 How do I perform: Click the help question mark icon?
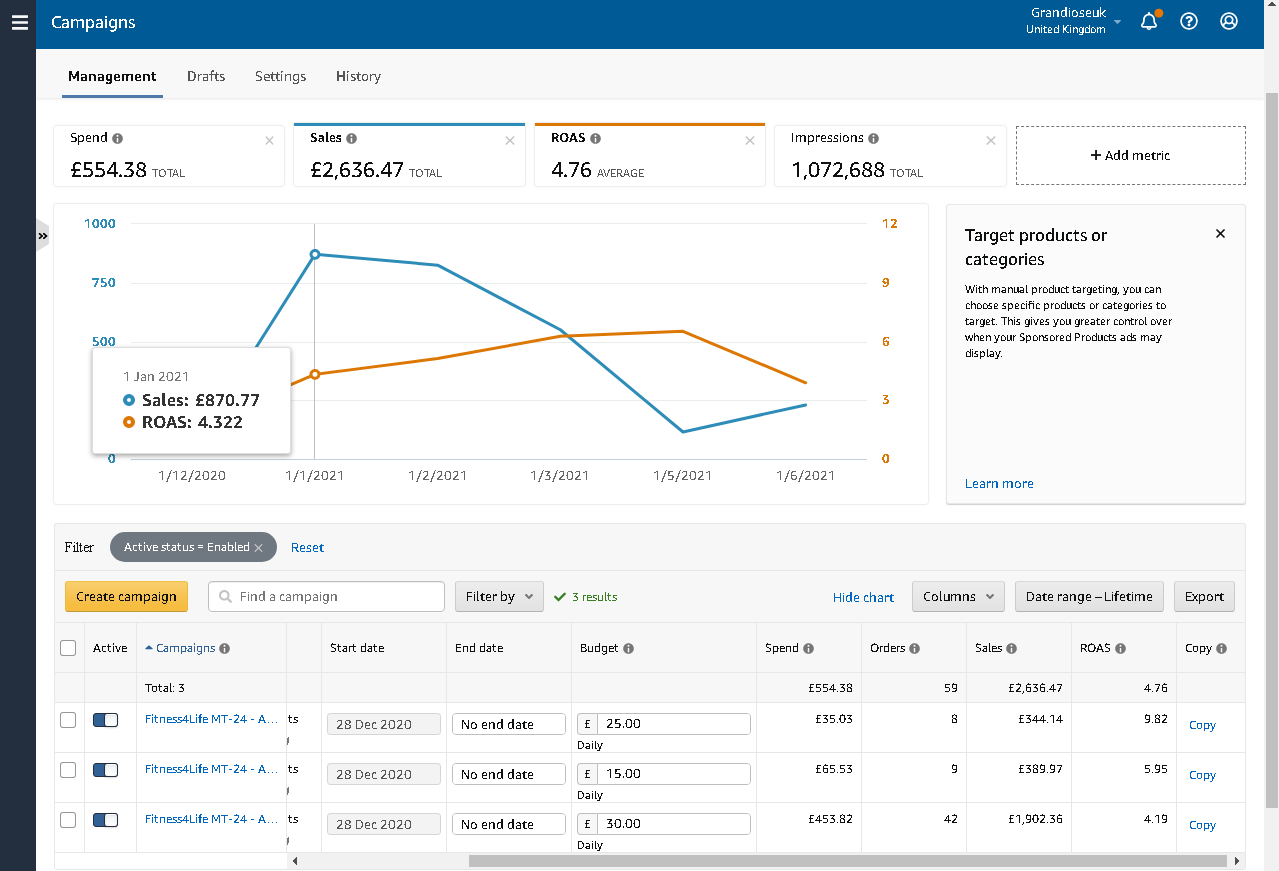click(1189, 21)
